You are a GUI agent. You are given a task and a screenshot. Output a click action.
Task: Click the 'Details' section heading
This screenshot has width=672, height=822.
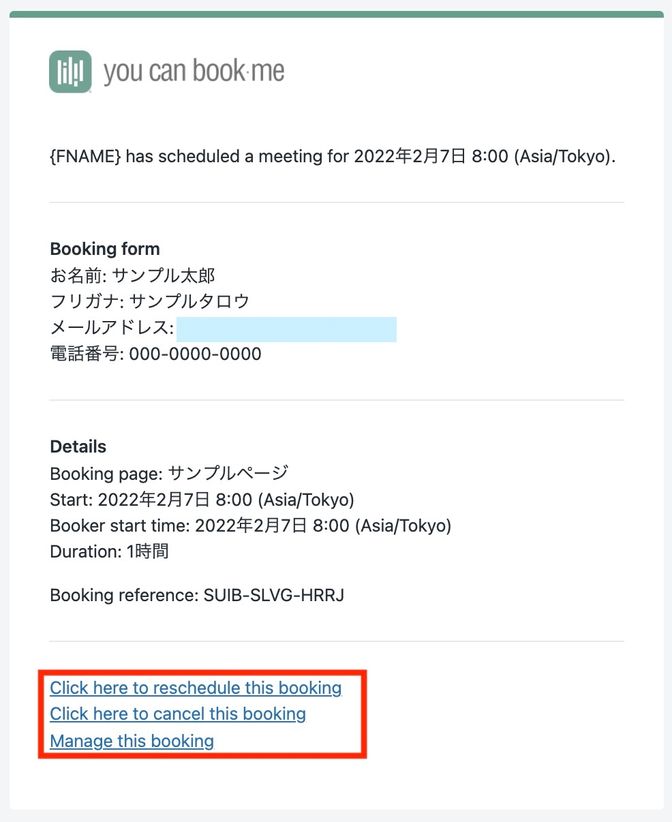[x=78, y=447]
